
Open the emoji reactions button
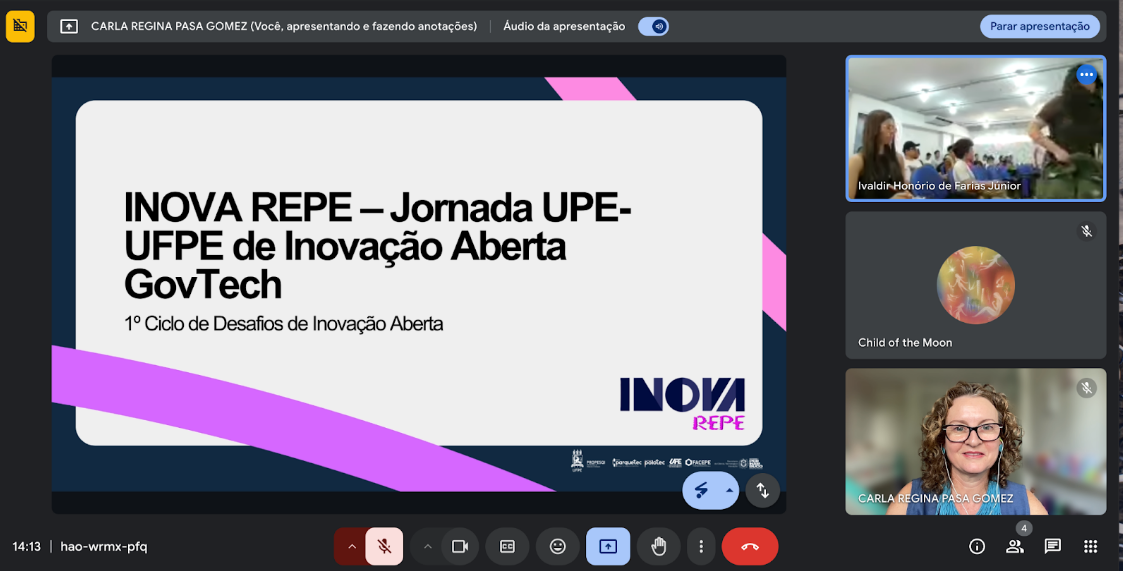click(558, 546)
